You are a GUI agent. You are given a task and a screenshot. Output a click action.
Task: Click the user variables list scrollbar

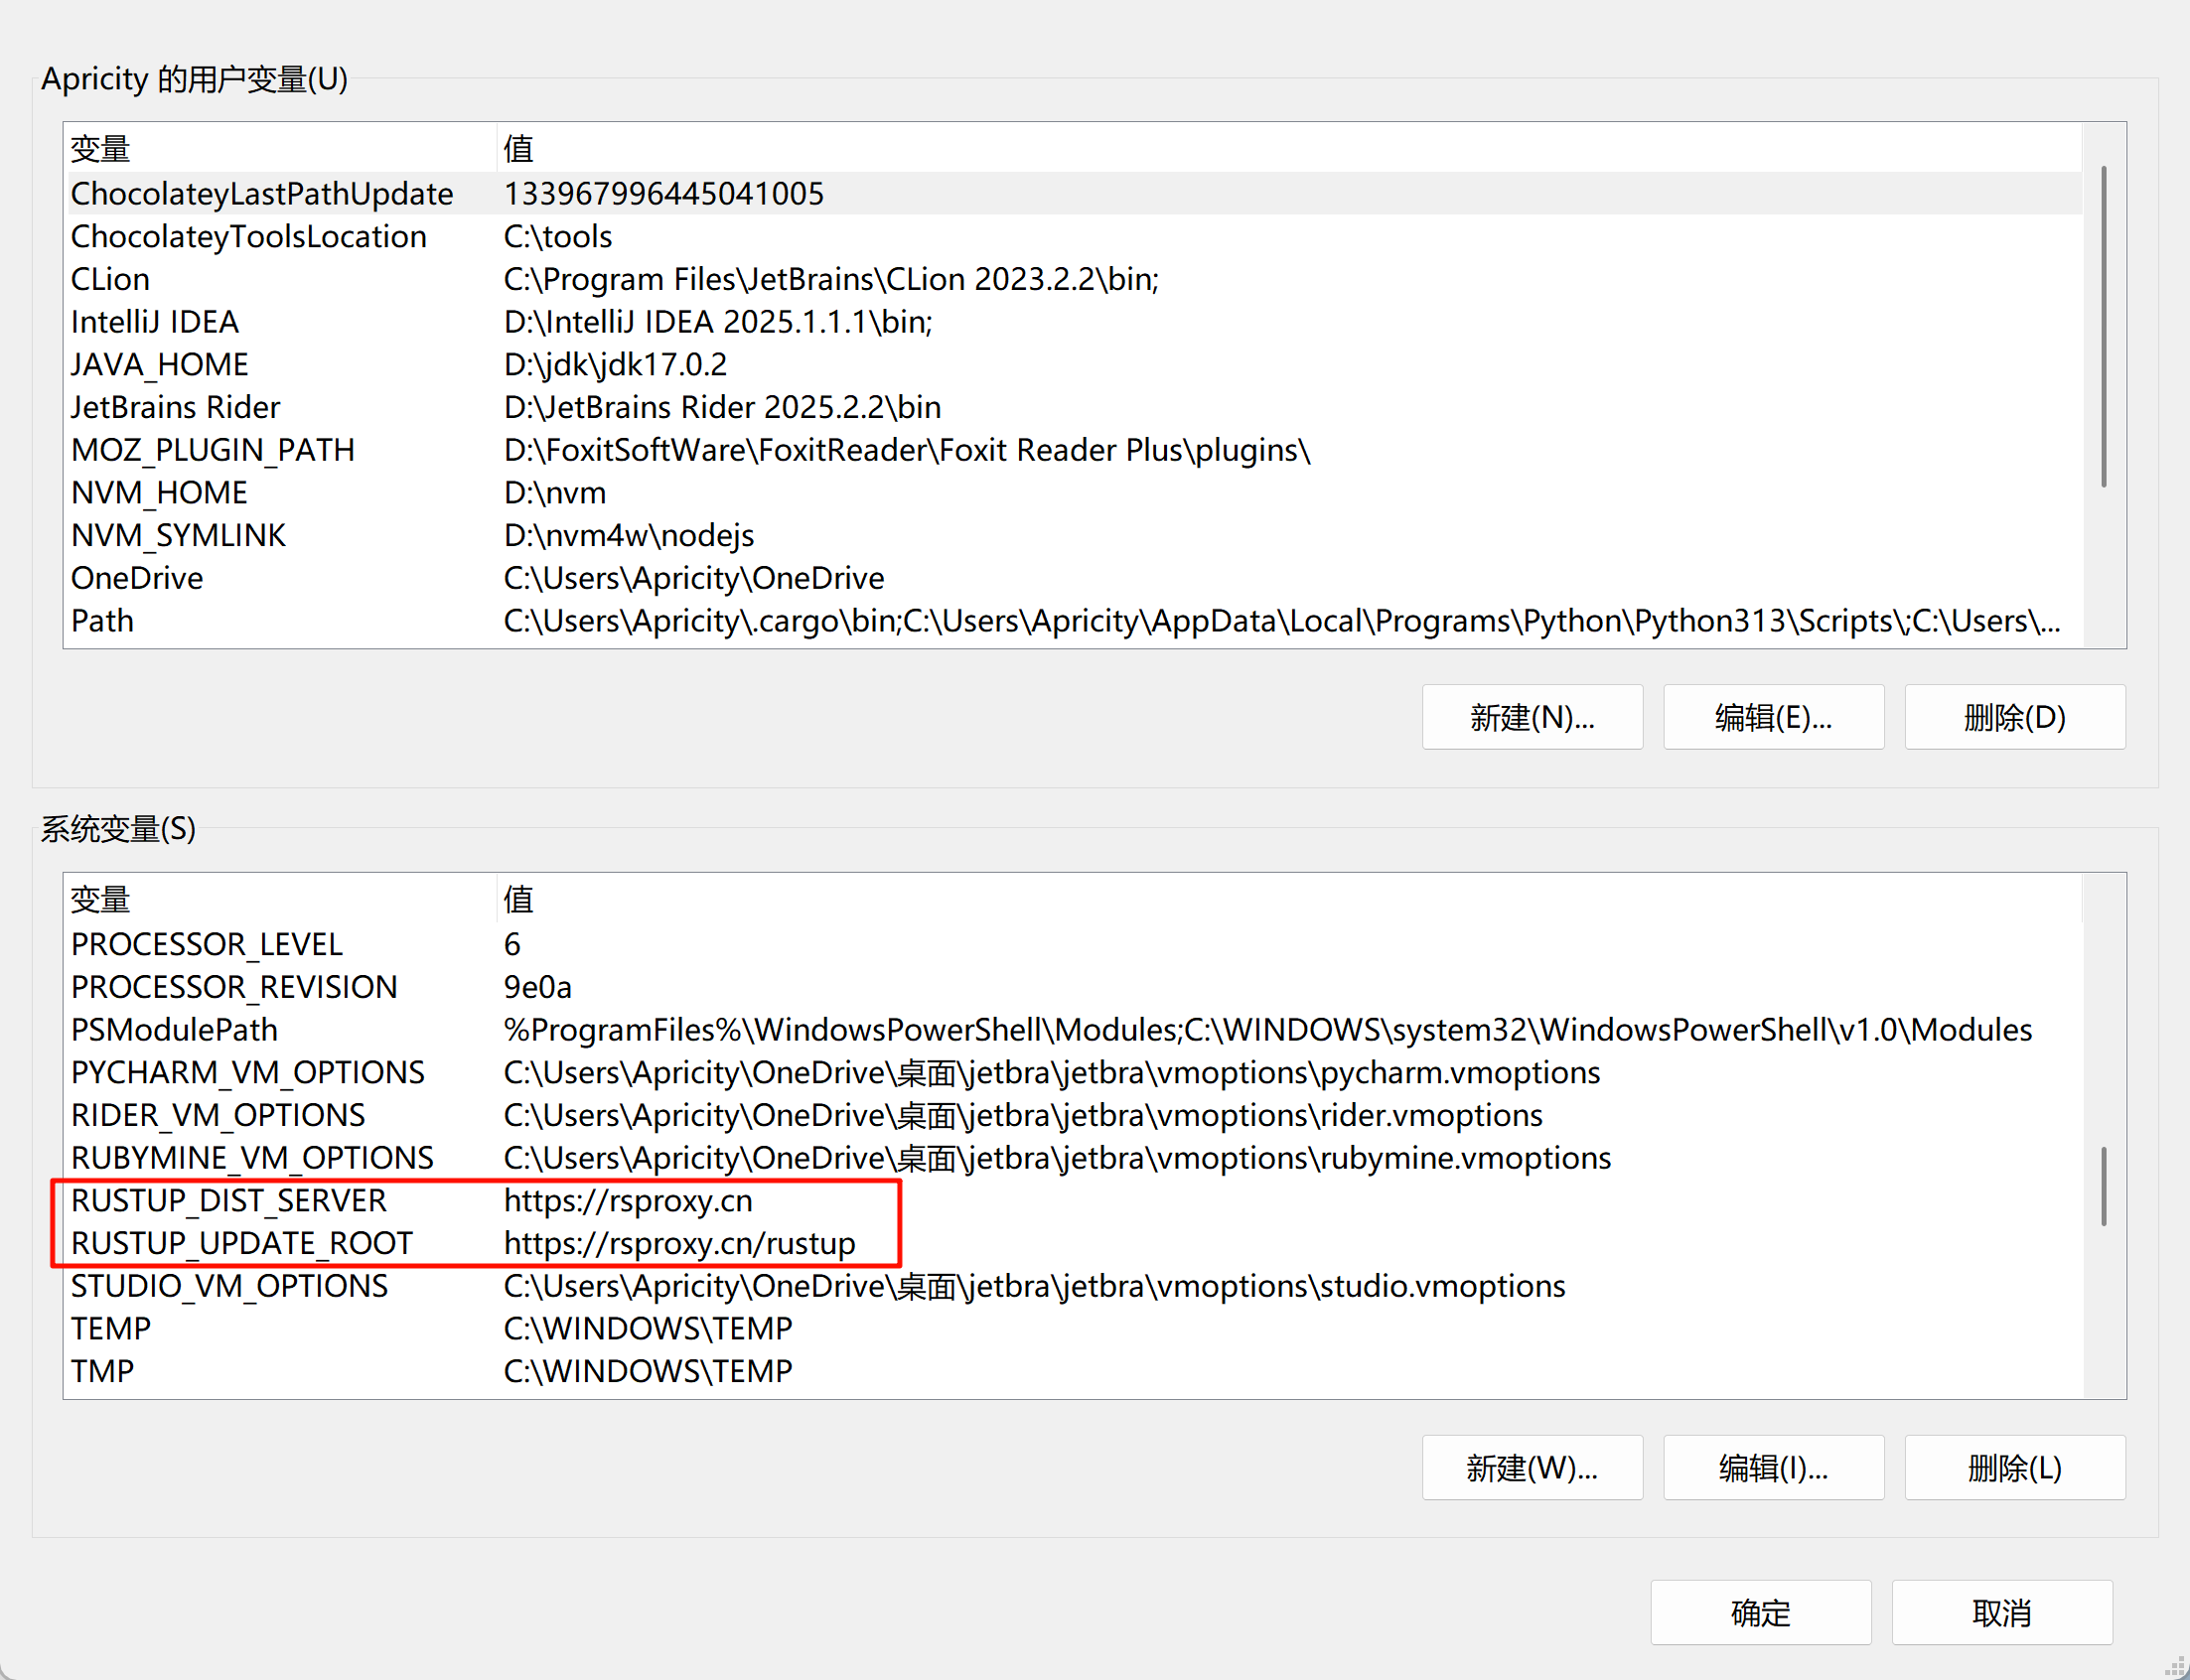(2103, 327)
